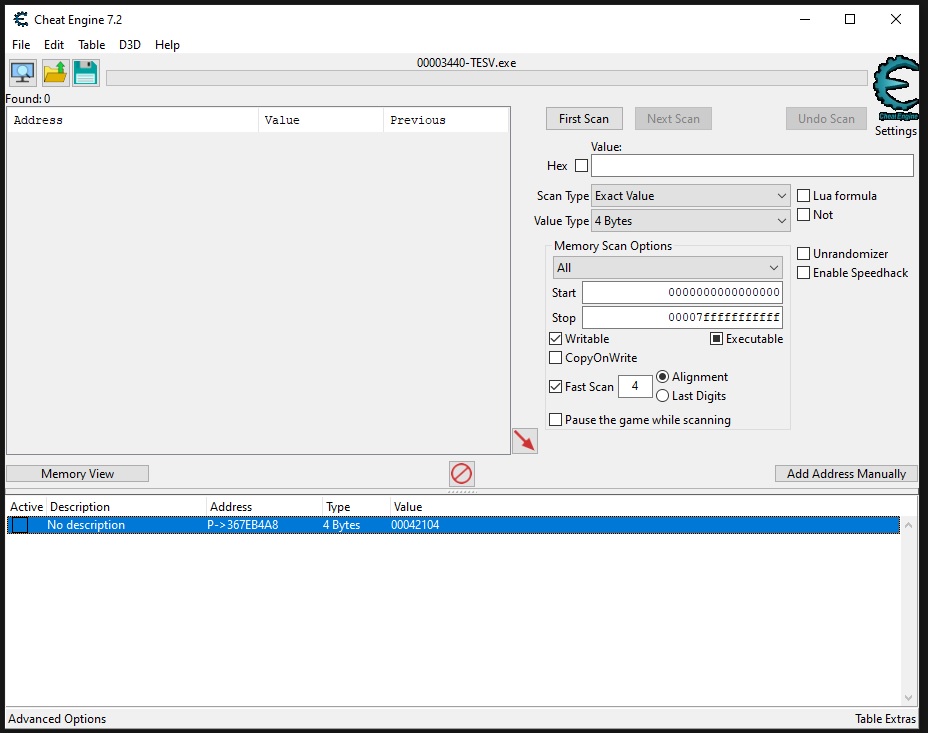Expand the Memory Scan Options All dropdown
The height and width of the screenshot is (733, 928).
pos(668,268)
